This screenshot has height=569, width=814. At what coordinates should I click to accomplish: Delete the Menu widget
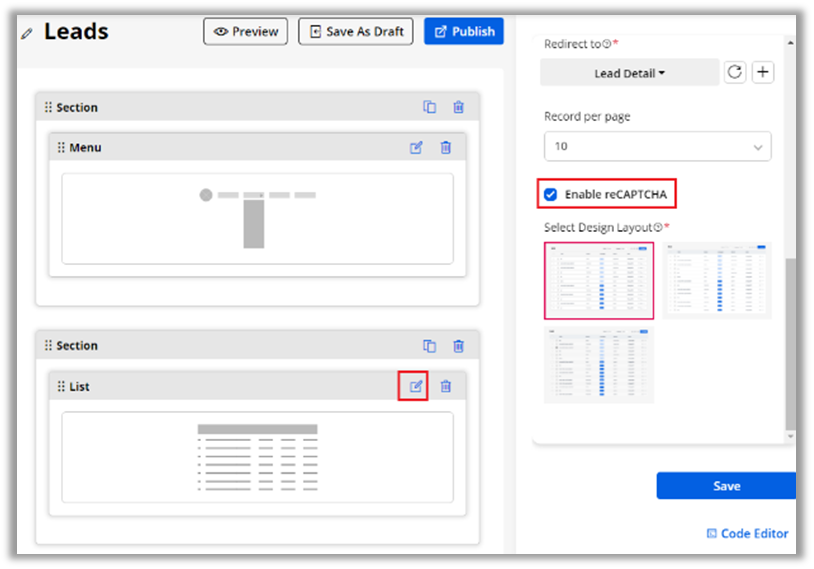coord(446,148)
